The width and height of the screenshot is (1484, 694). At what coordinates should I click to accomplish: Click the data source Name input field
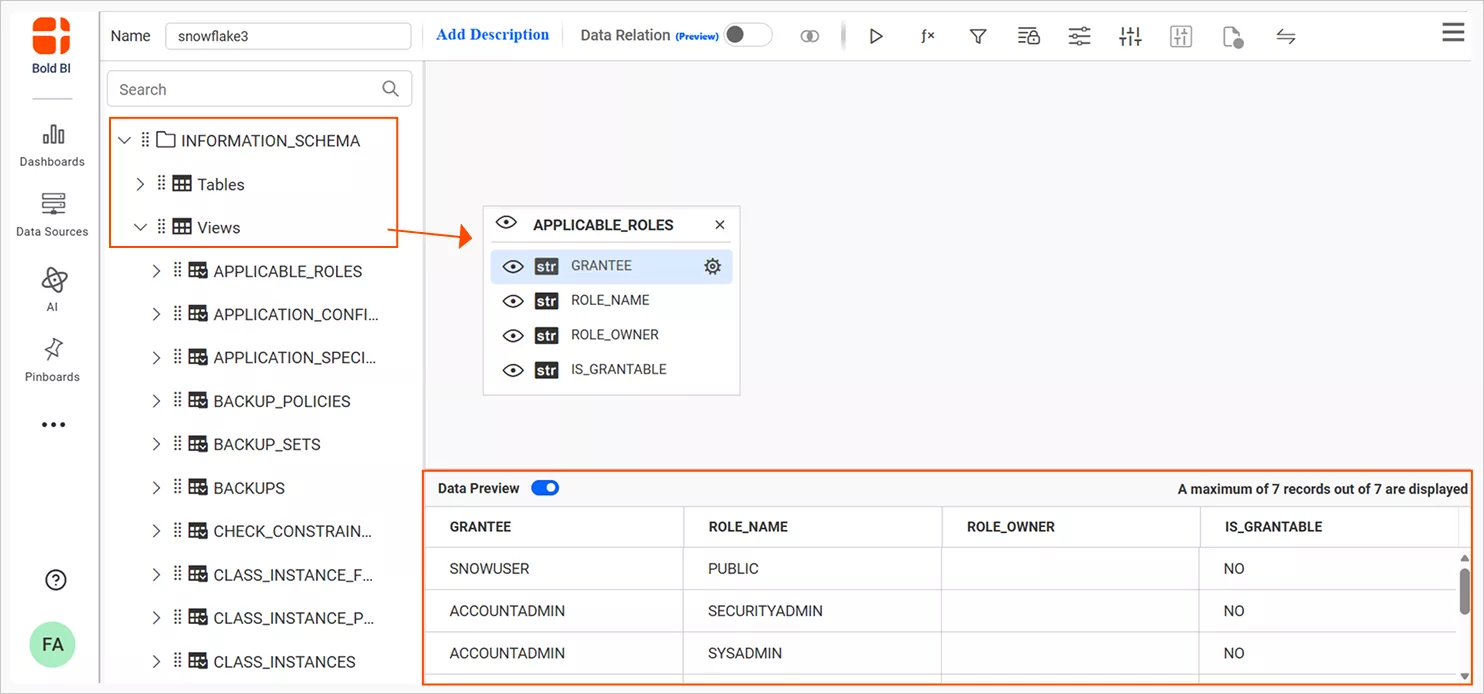(288, 36)
